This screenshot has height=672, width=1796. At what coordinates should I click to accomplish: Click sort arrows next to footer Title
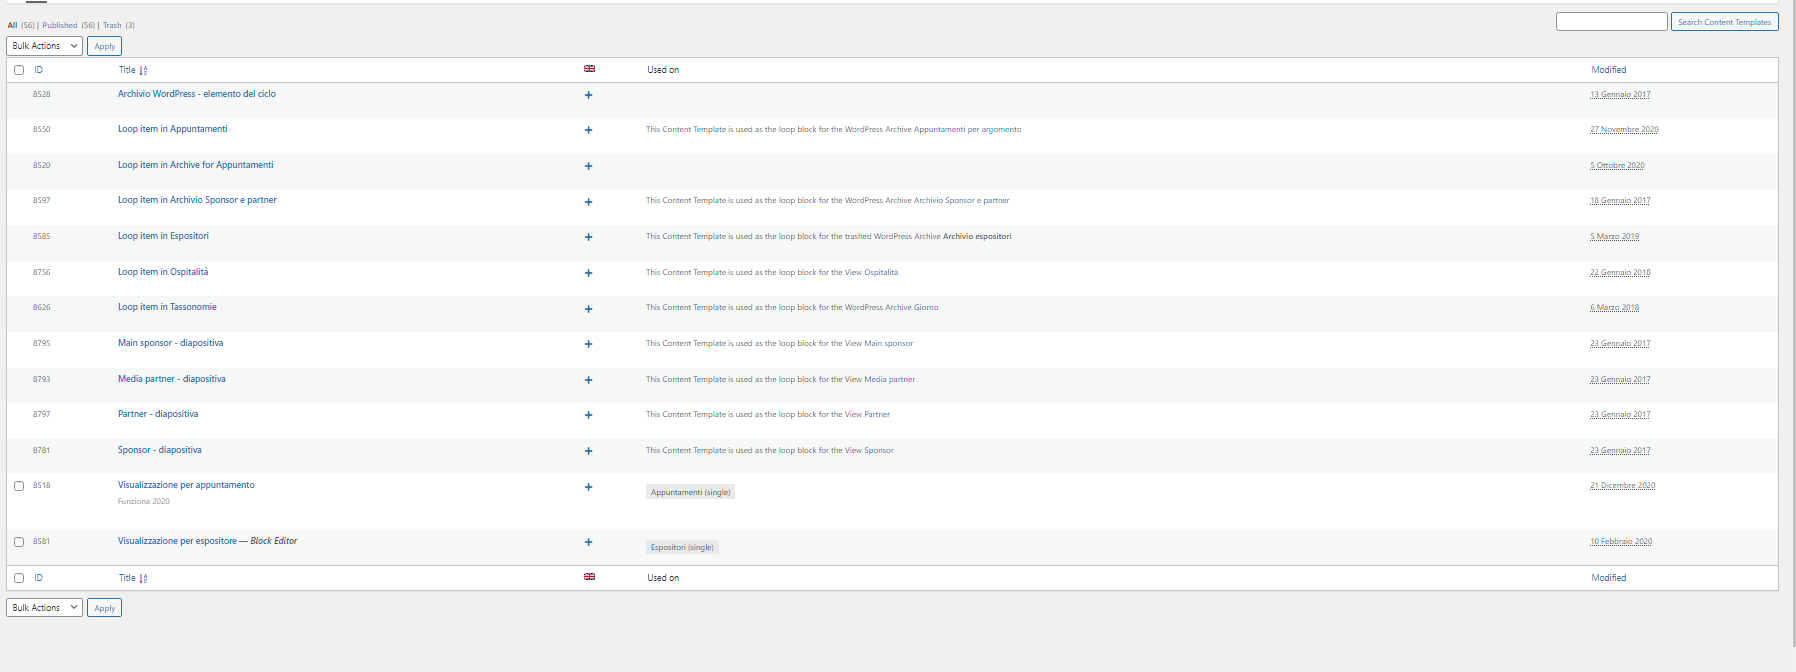coord(143,578)
